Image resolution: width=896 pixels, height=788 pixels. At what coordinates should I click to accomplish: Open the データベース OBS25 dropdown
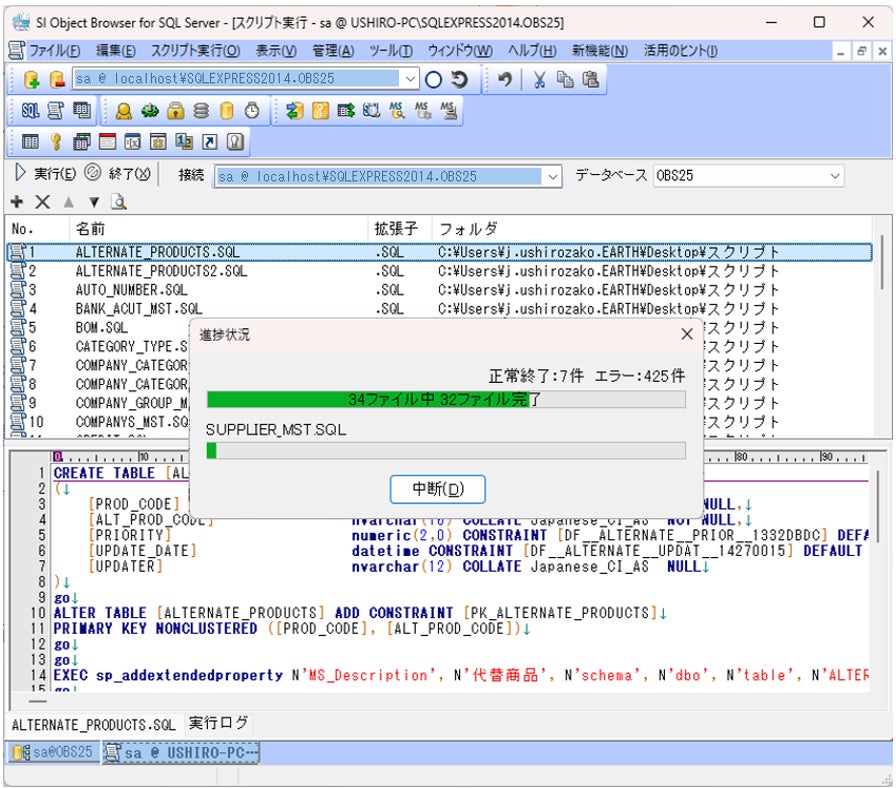835,176
